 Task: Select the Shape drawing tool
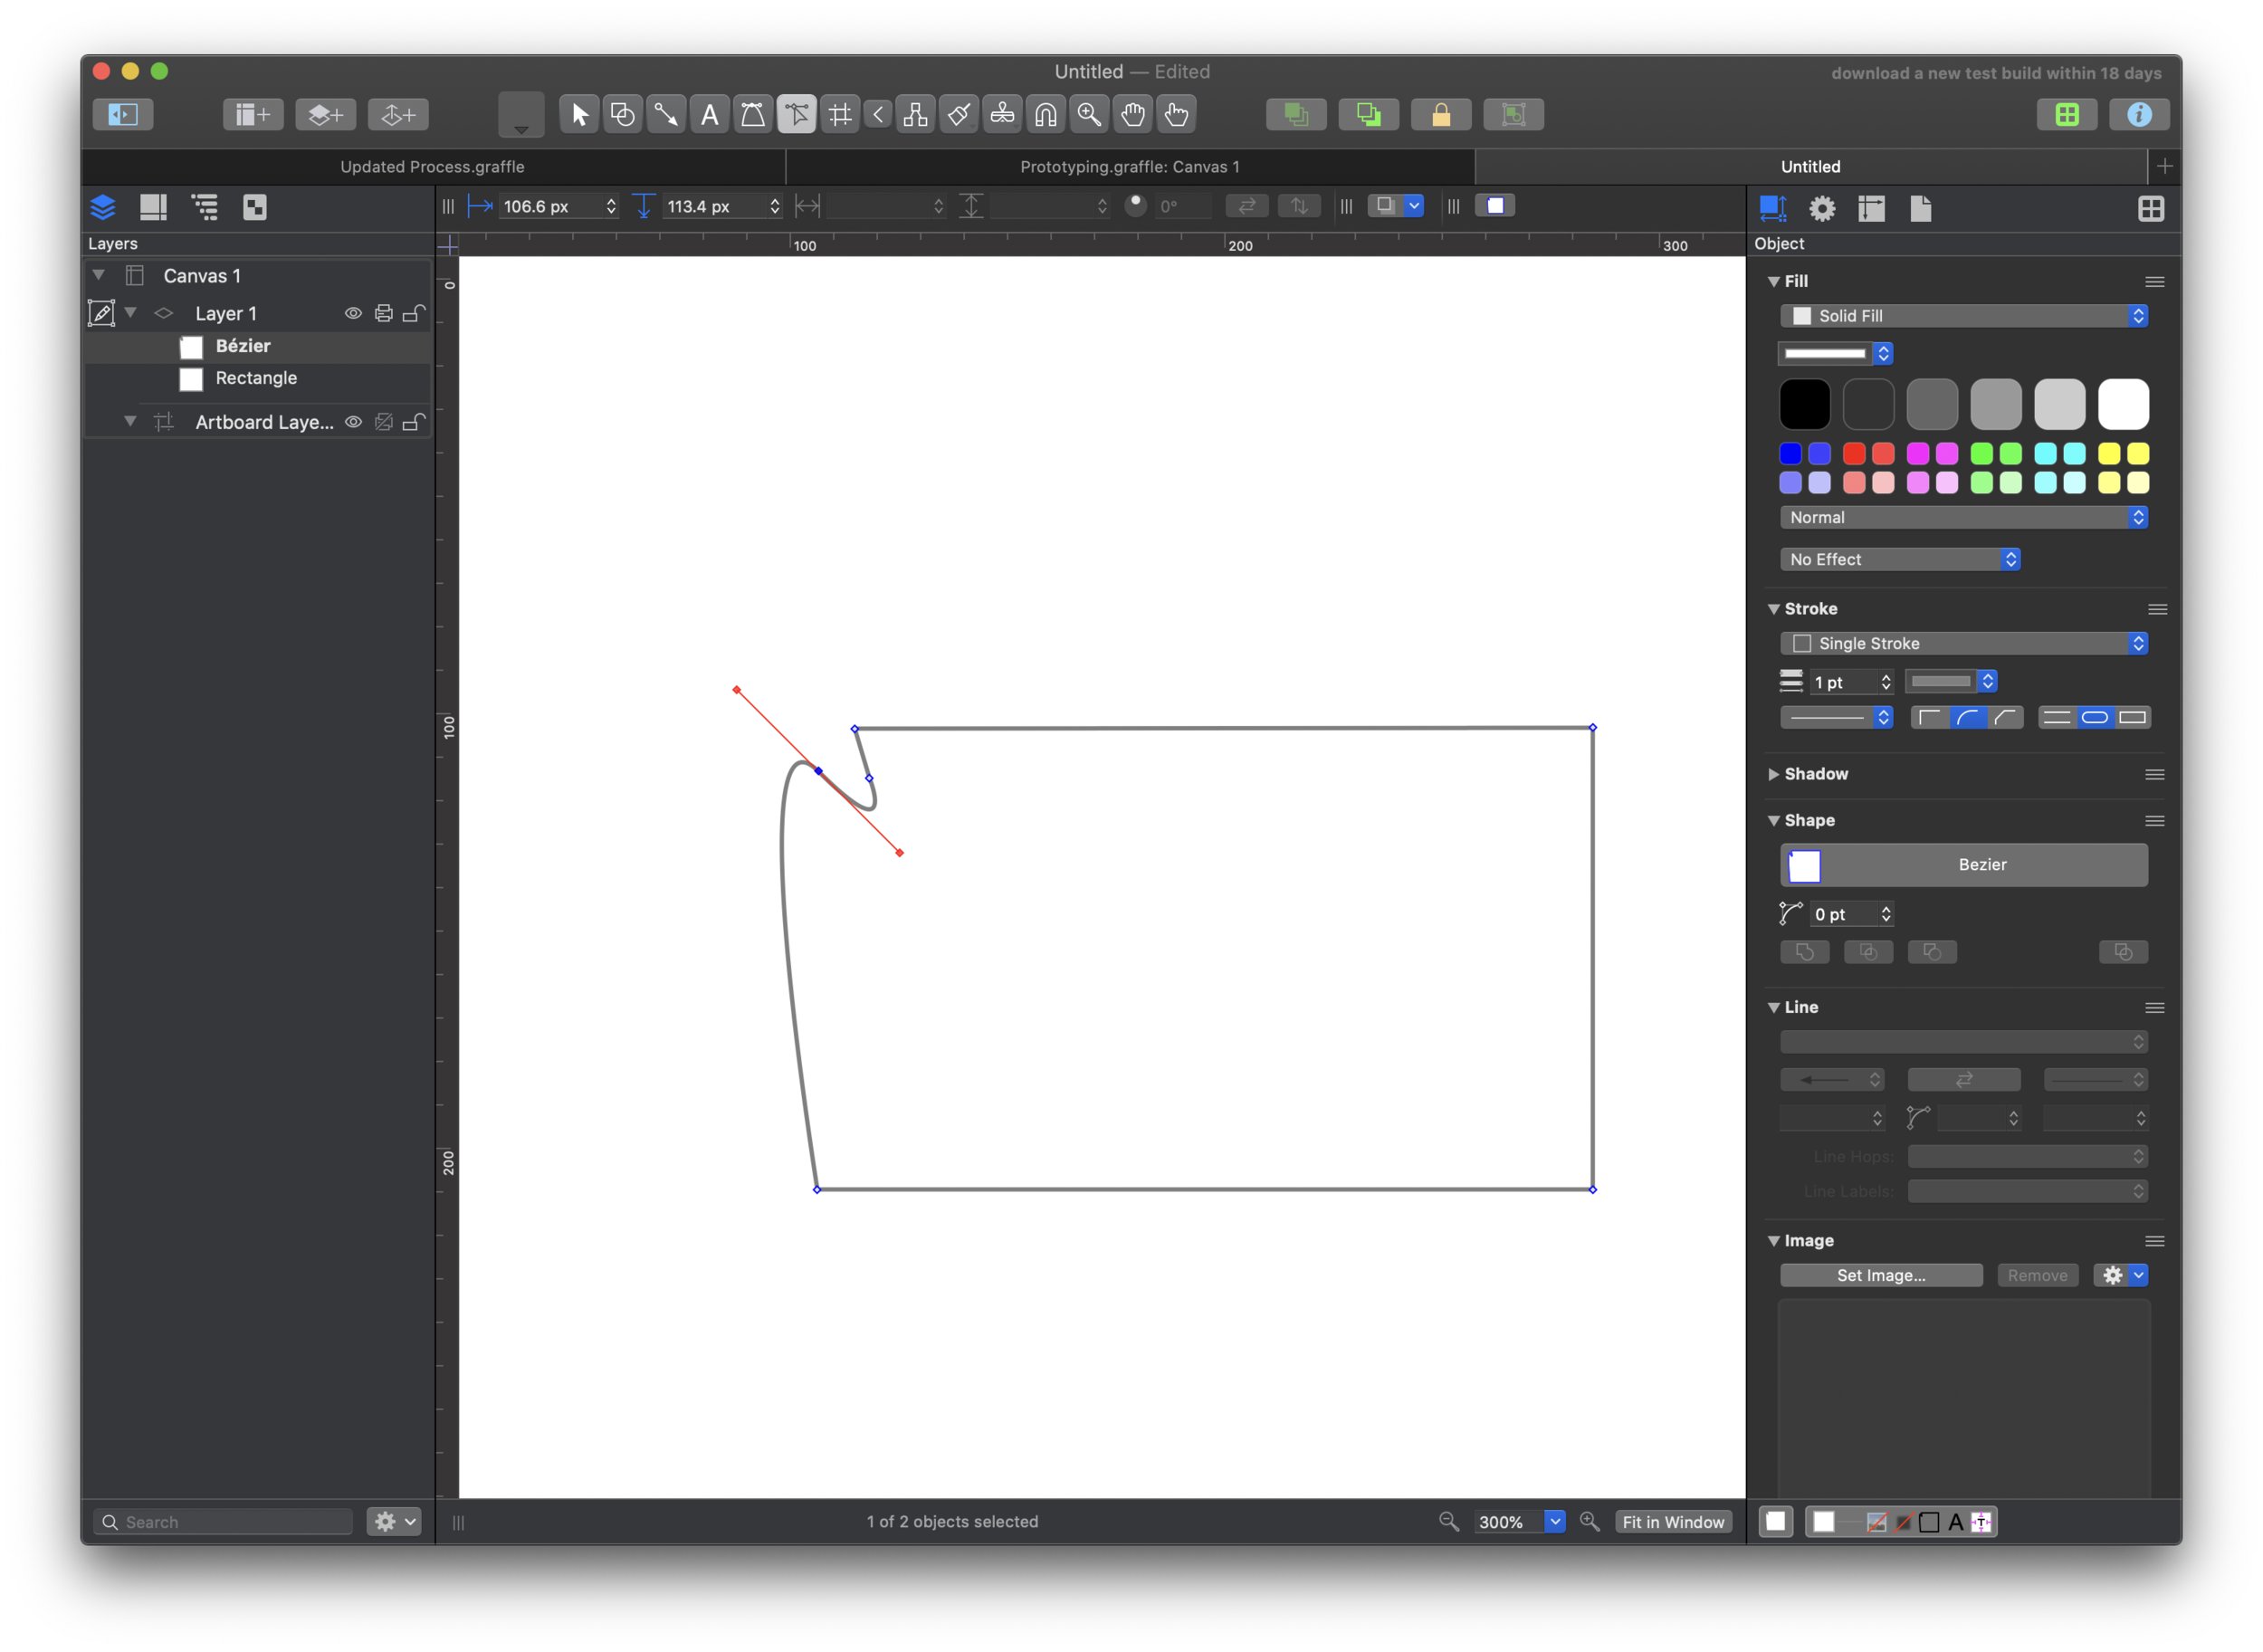622,114
